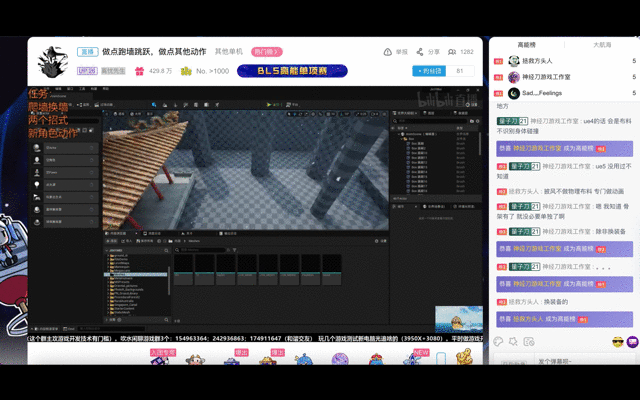Viewport: 640px width, 400px height.
Task: Click the UP 26 level badge
Action: [87, 71]
